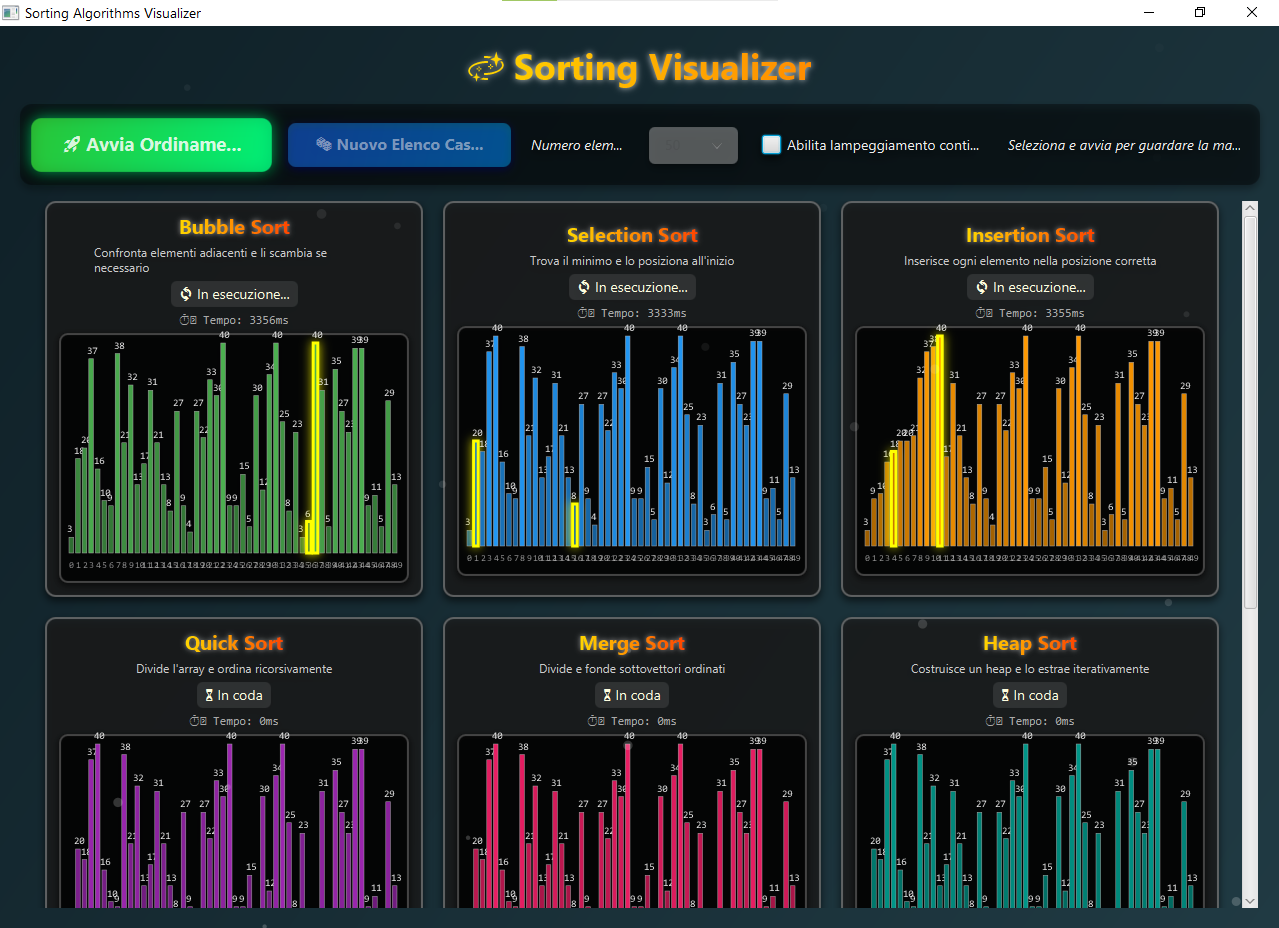This screenshot has width=1279, height=928.
Task: Click Bubble Sort time value 3356ms
Action: point(269,320)
